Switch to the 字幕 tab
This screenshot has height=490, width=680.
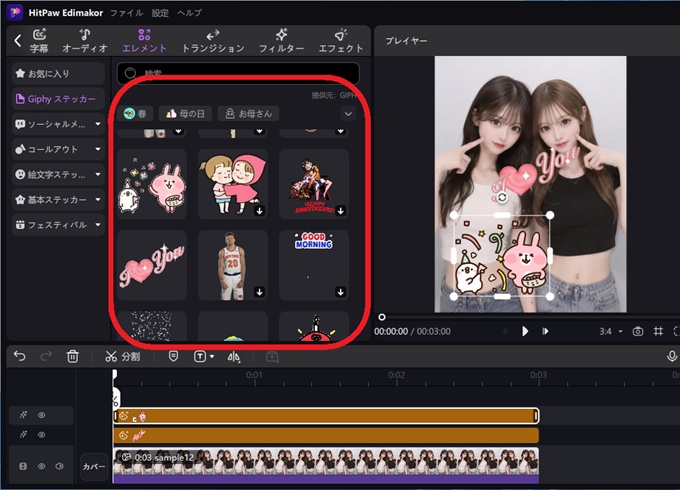[x=39, y=41]
